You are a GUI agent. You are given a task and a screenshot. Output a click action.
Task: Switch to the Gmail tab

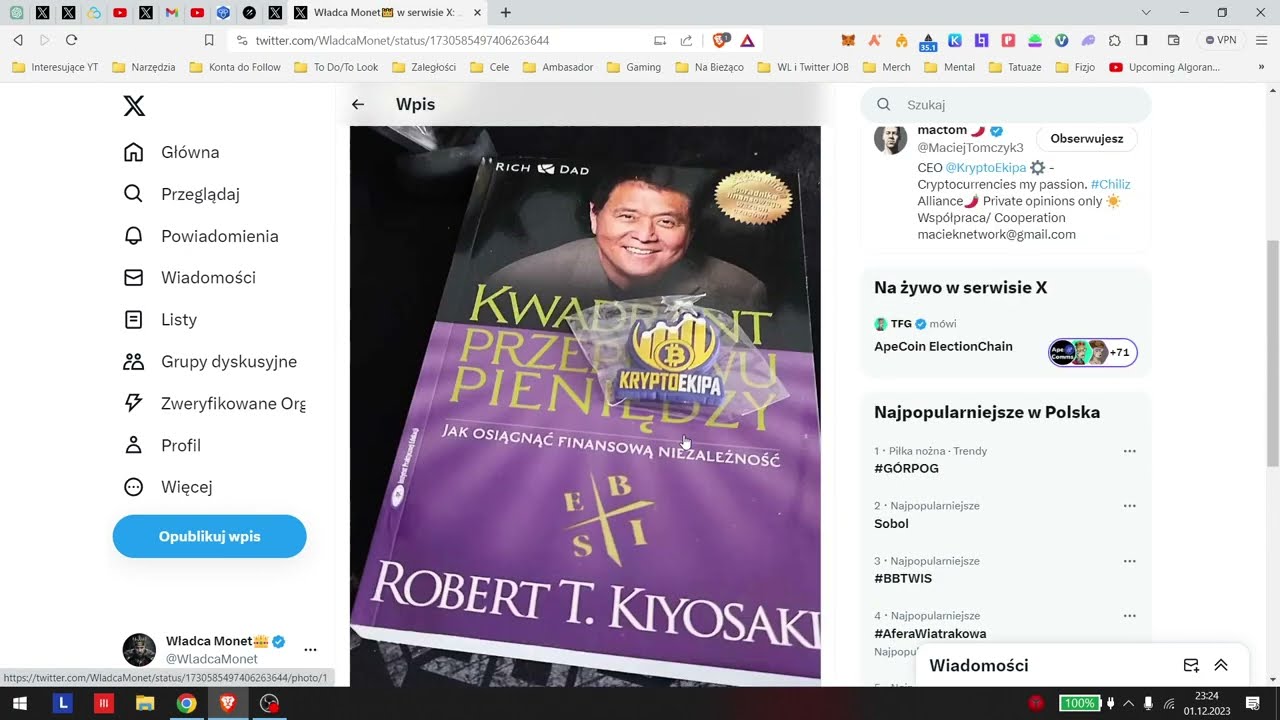tap(172, 13)
